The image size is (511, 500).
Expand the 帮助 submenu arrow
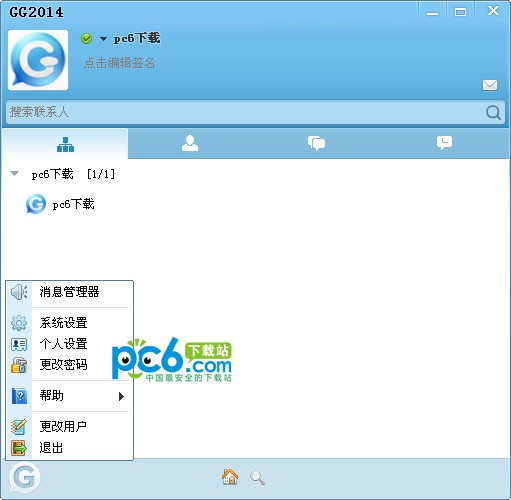click(x=121, y=396)
